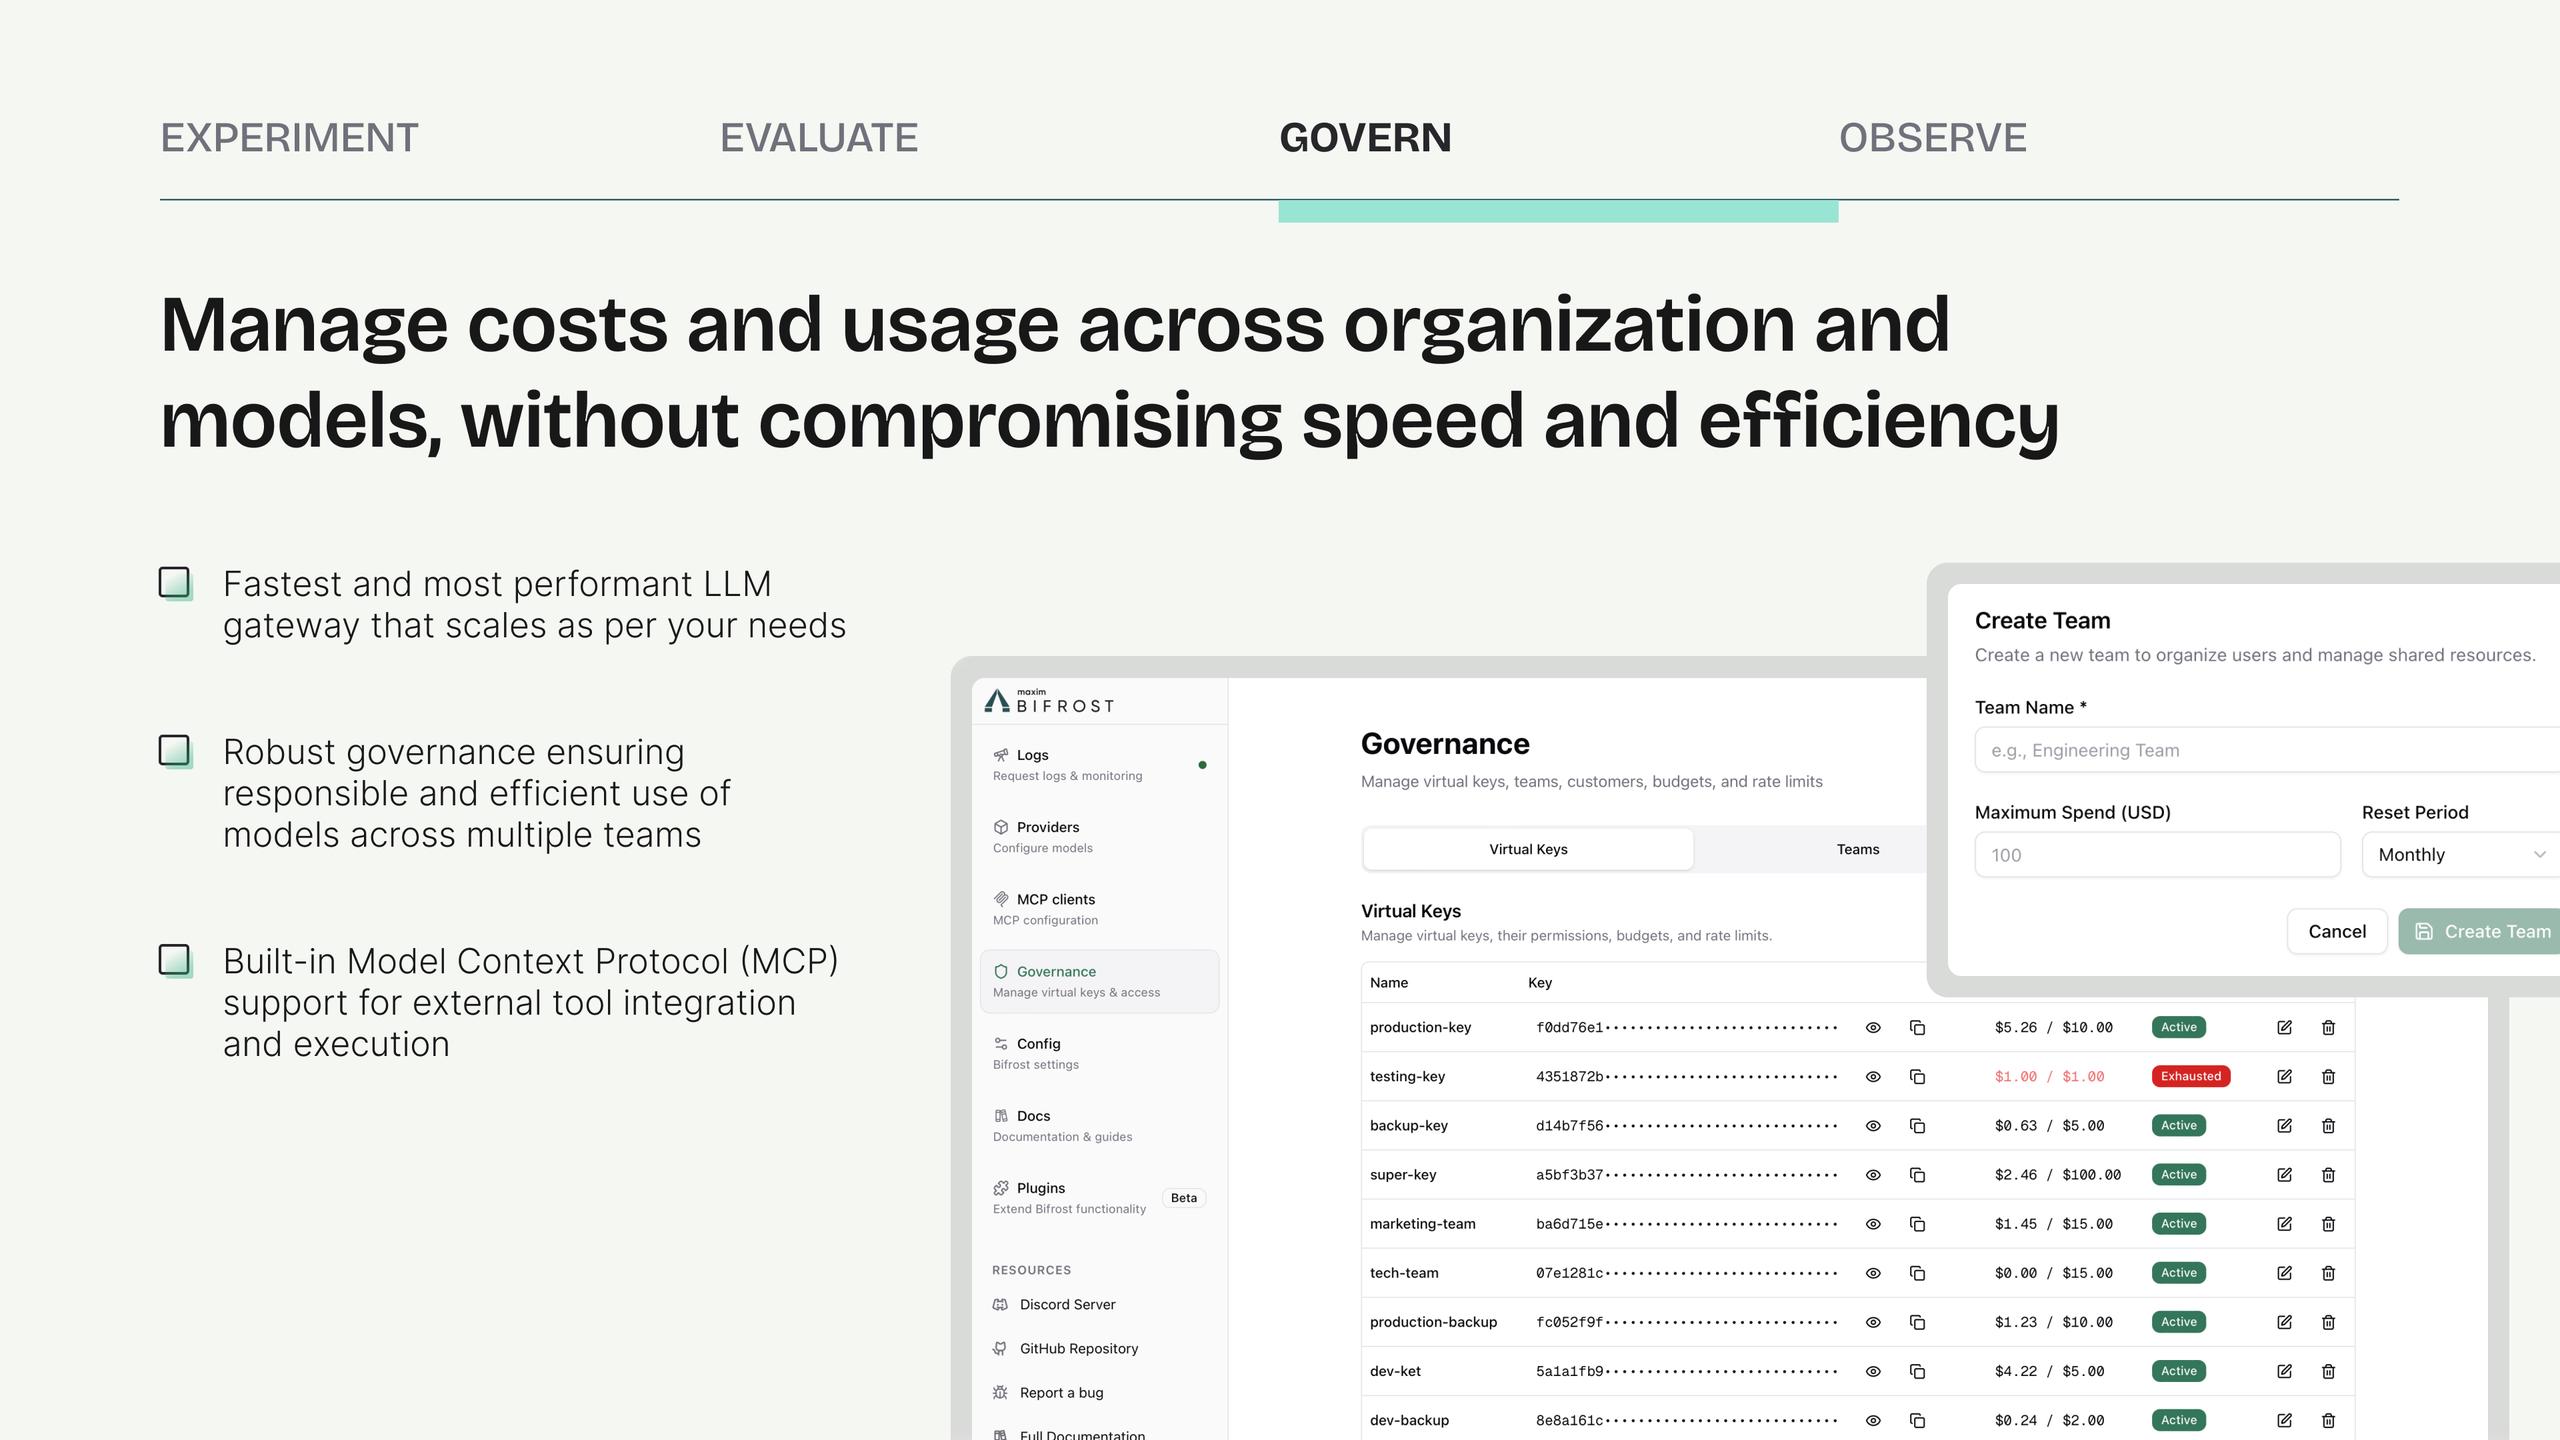Delete the backup-key entry
Image resolution: width=2560 pixels, height=1440 pixels.
pyautogui.click(x=2328, y=1125)
